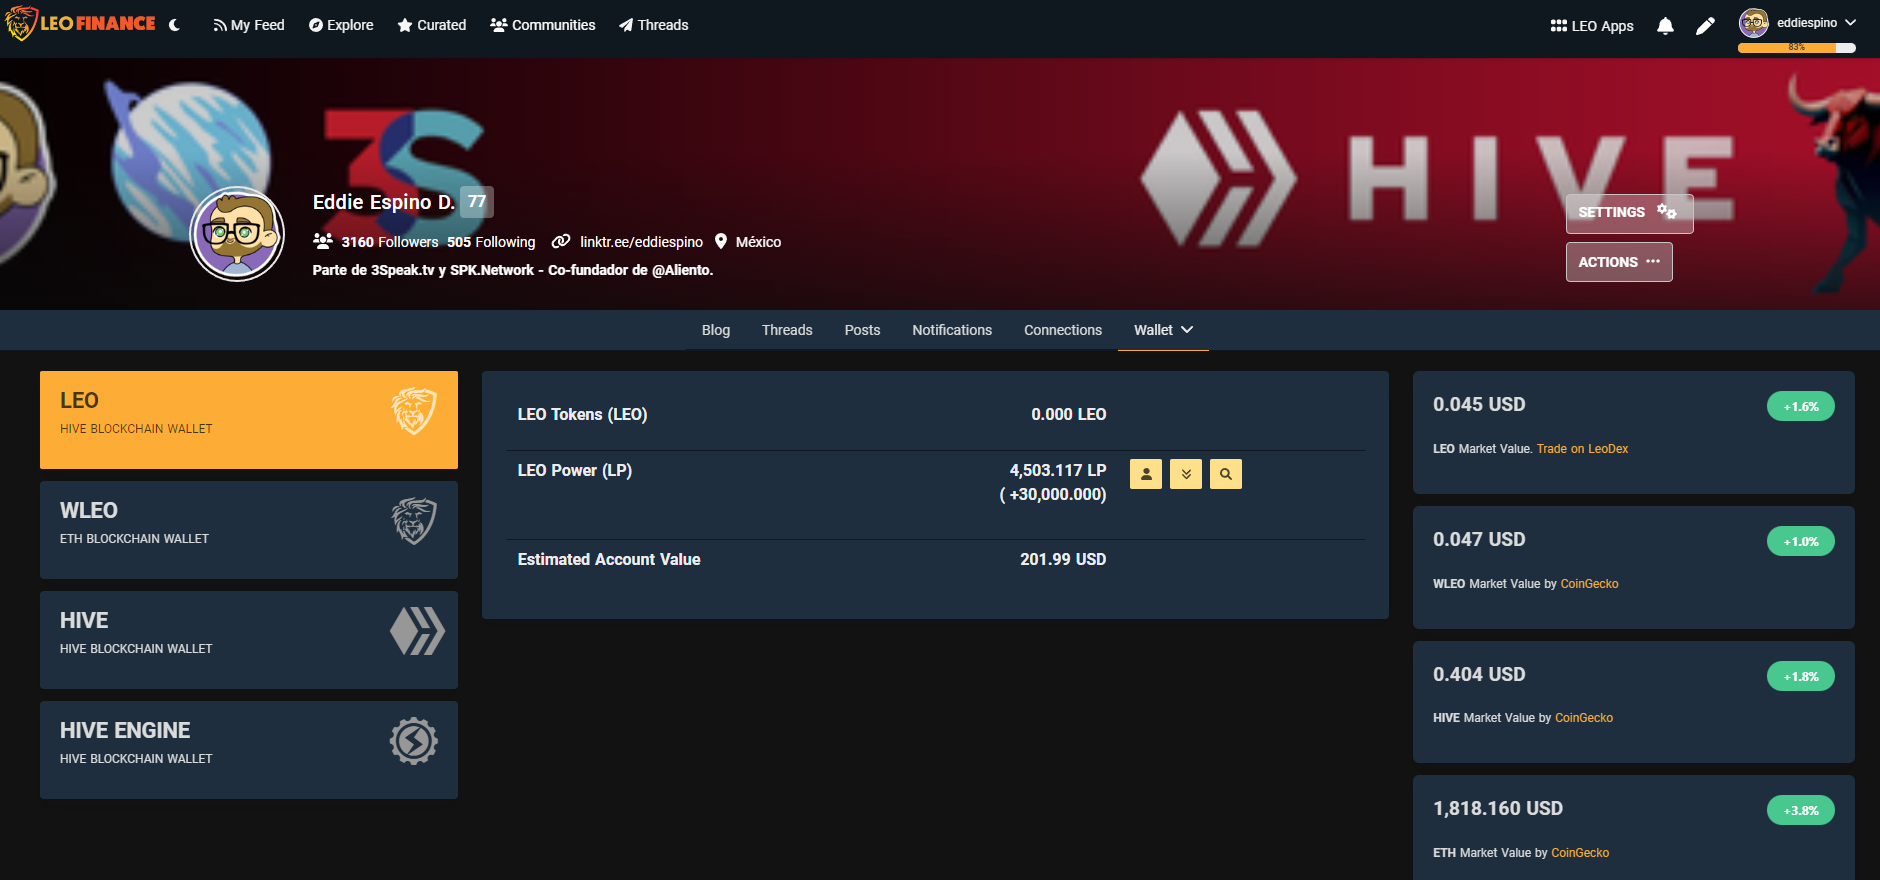Viewport: 1880px width, 880px height.
Task: Open Trade on LeoDex link
Action: click(1582, 449)
